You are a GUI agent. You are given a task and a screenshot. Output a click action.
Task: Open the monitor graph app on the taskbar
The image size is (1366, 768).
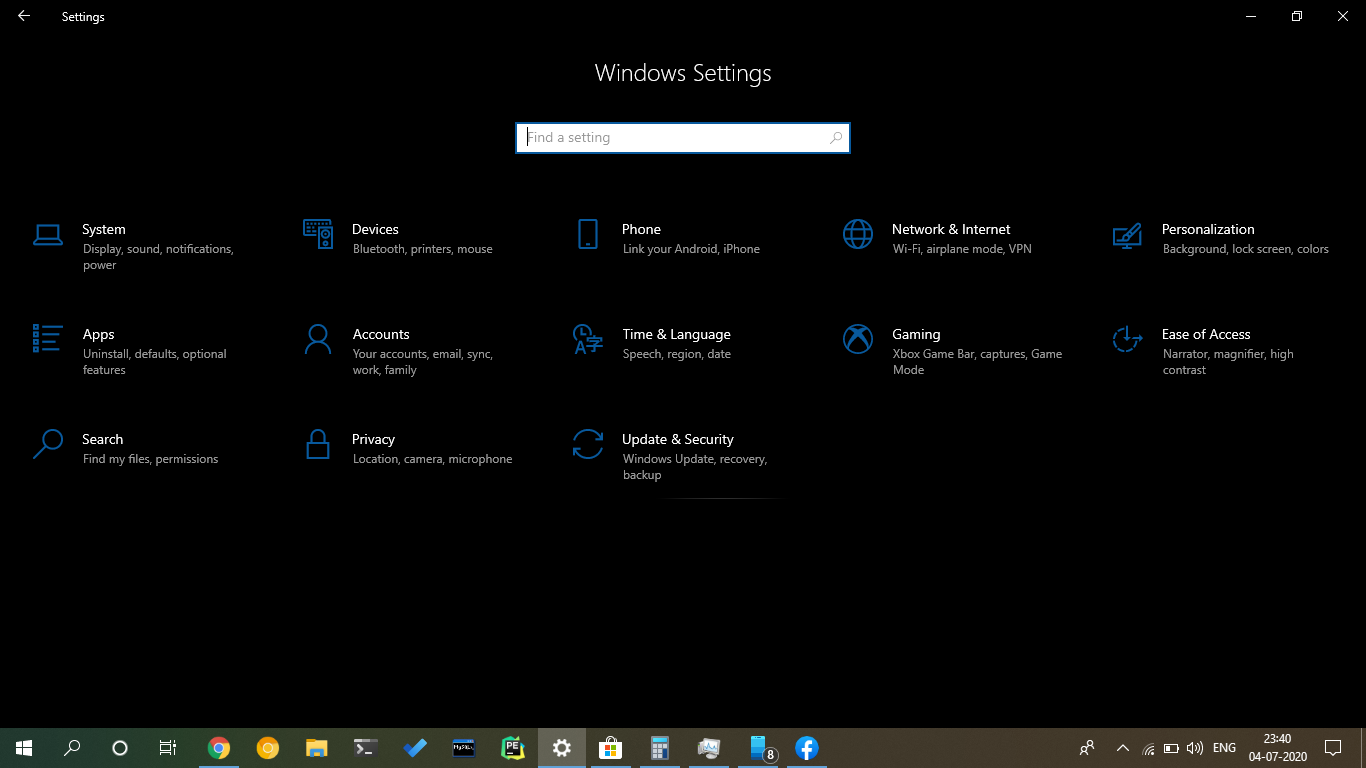pyautogui.click(x=708, y=748)
